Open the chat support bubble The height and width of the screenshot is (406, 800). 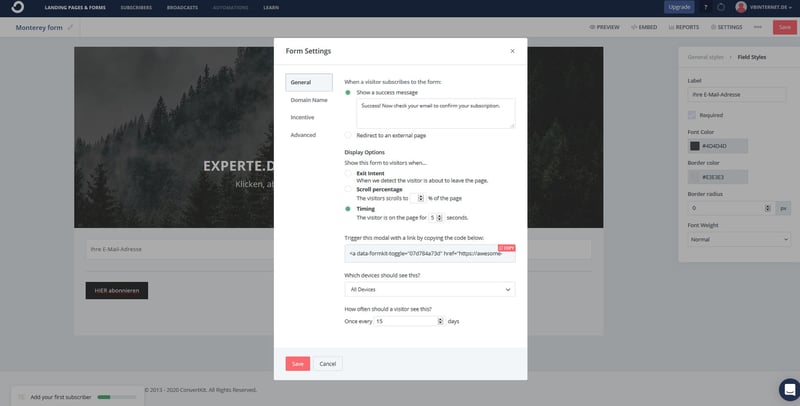[x=789, y=390]
